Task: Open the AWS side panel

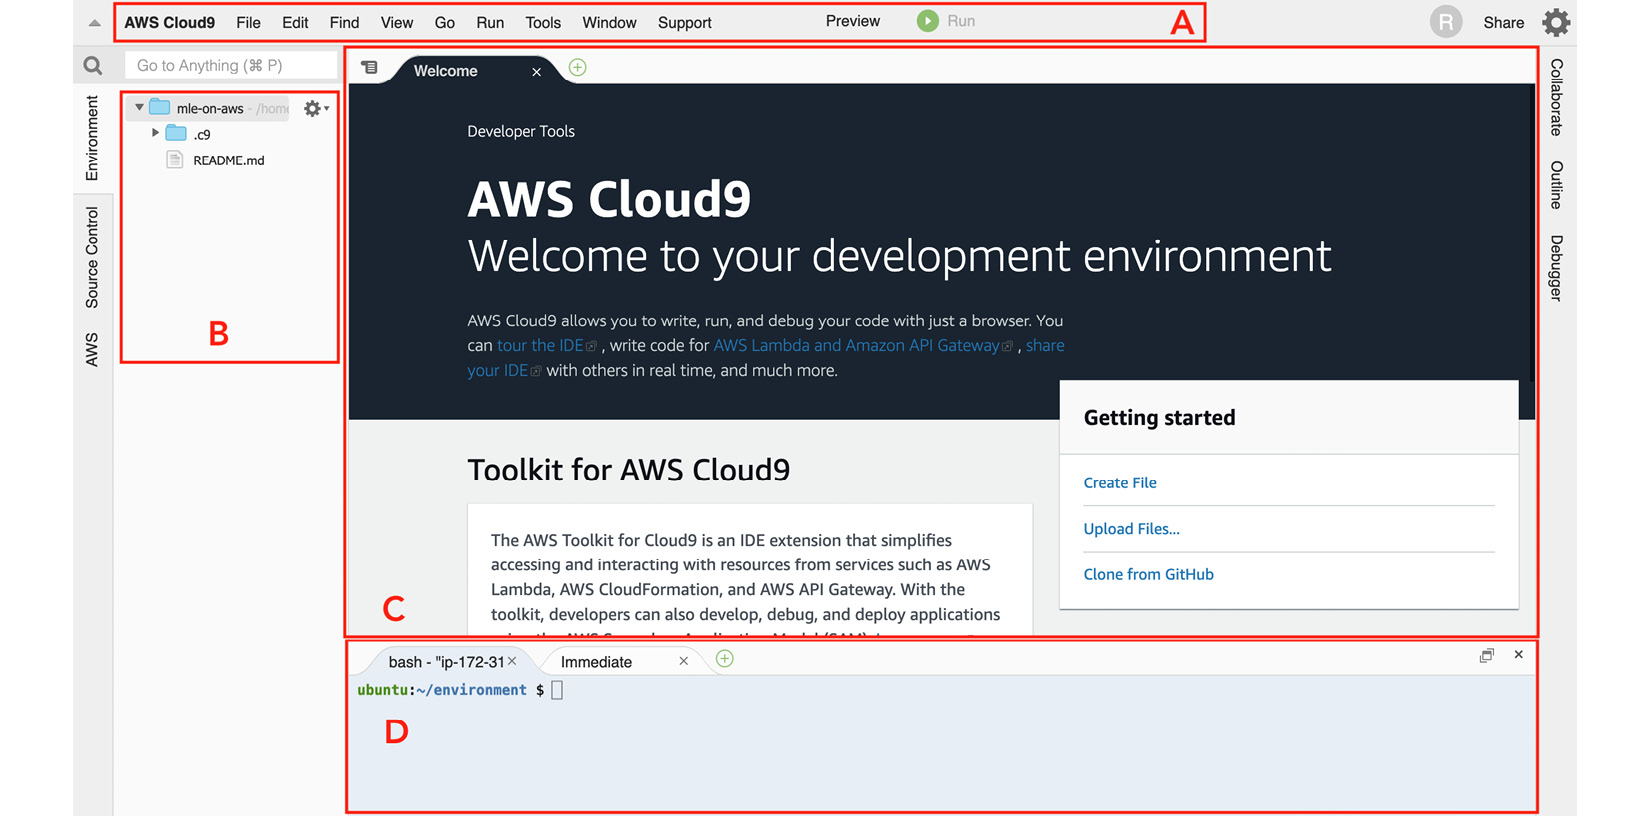Action: click(92, 350)
